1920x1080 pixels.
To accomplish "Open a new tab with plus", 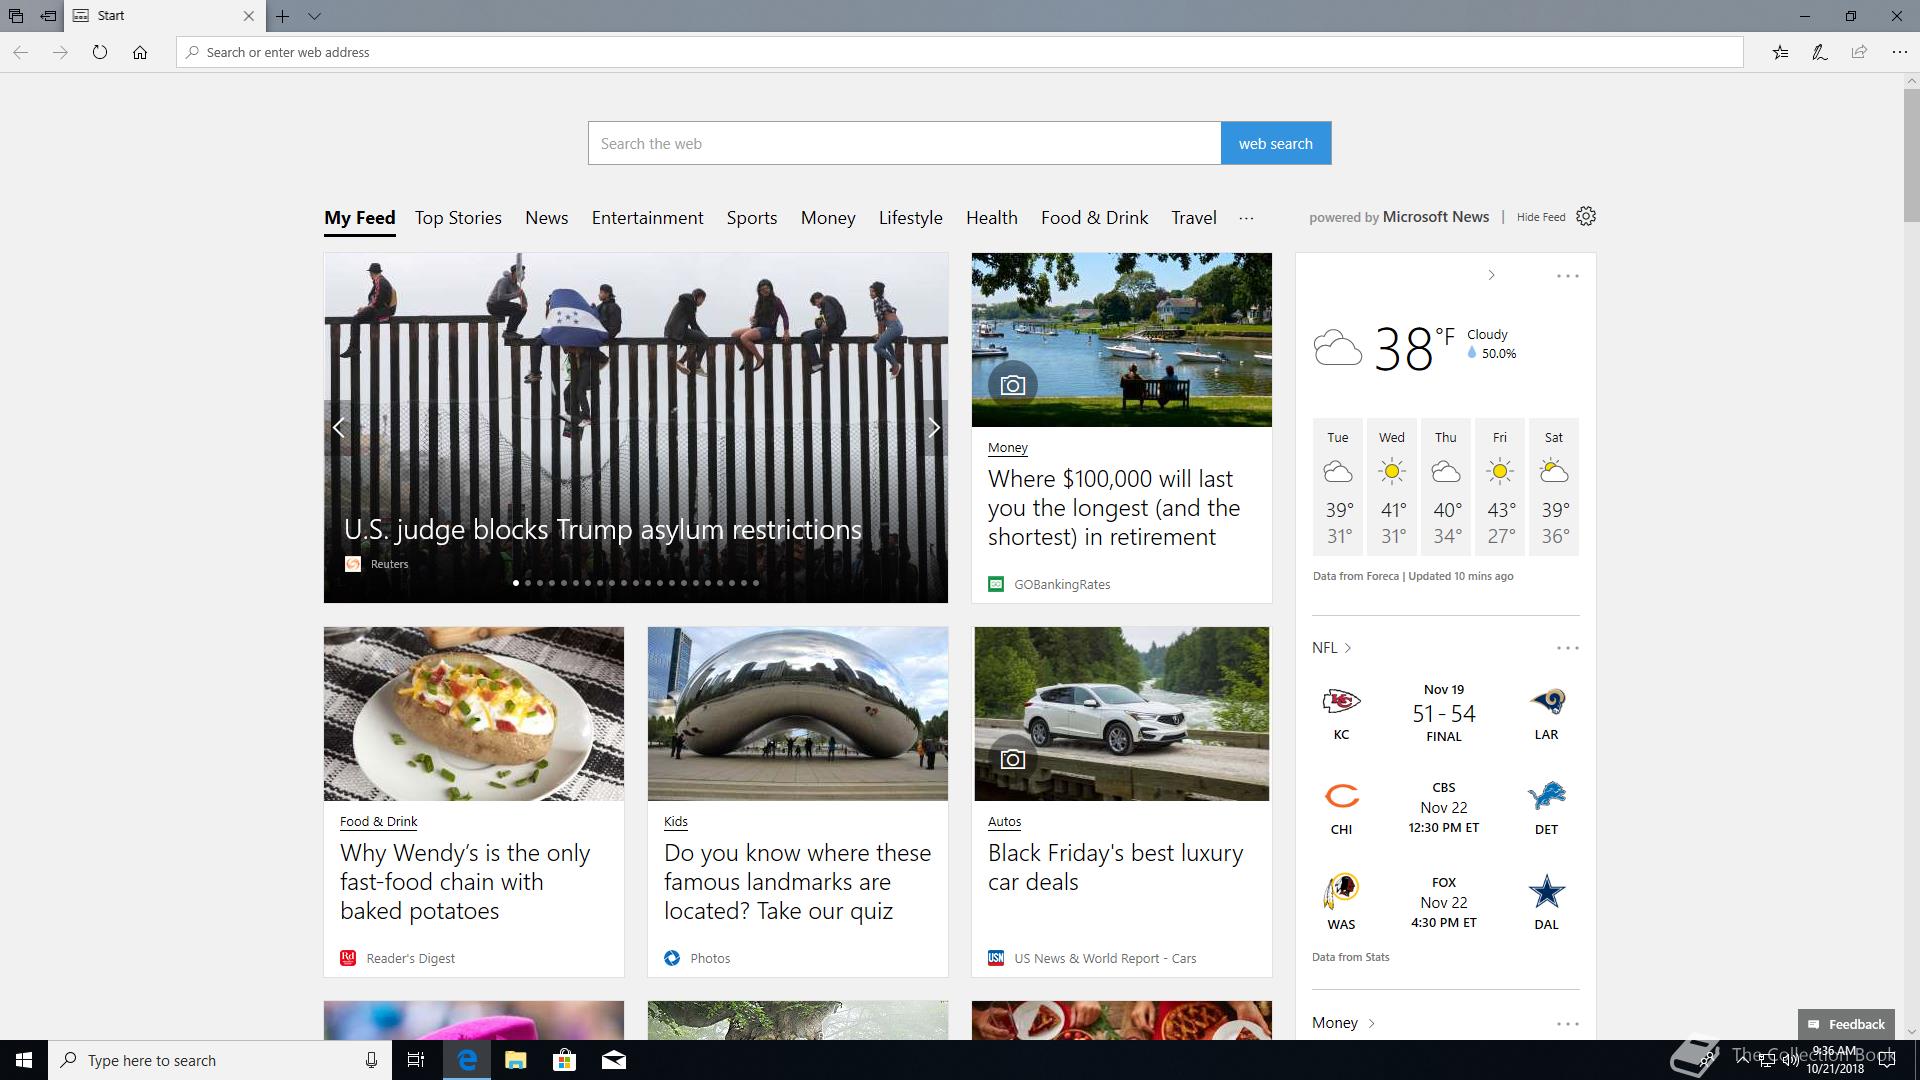I will (x=283, y=16).
